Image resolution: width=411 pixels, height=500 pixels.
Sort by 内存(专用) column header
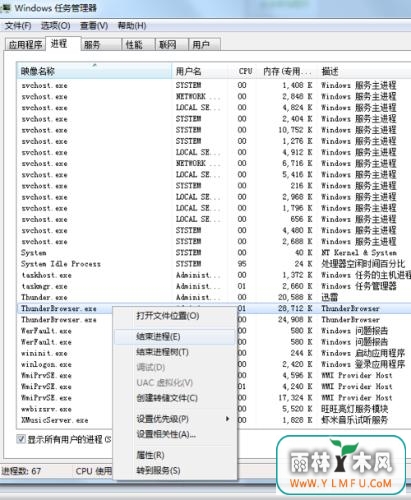[287, 71]
